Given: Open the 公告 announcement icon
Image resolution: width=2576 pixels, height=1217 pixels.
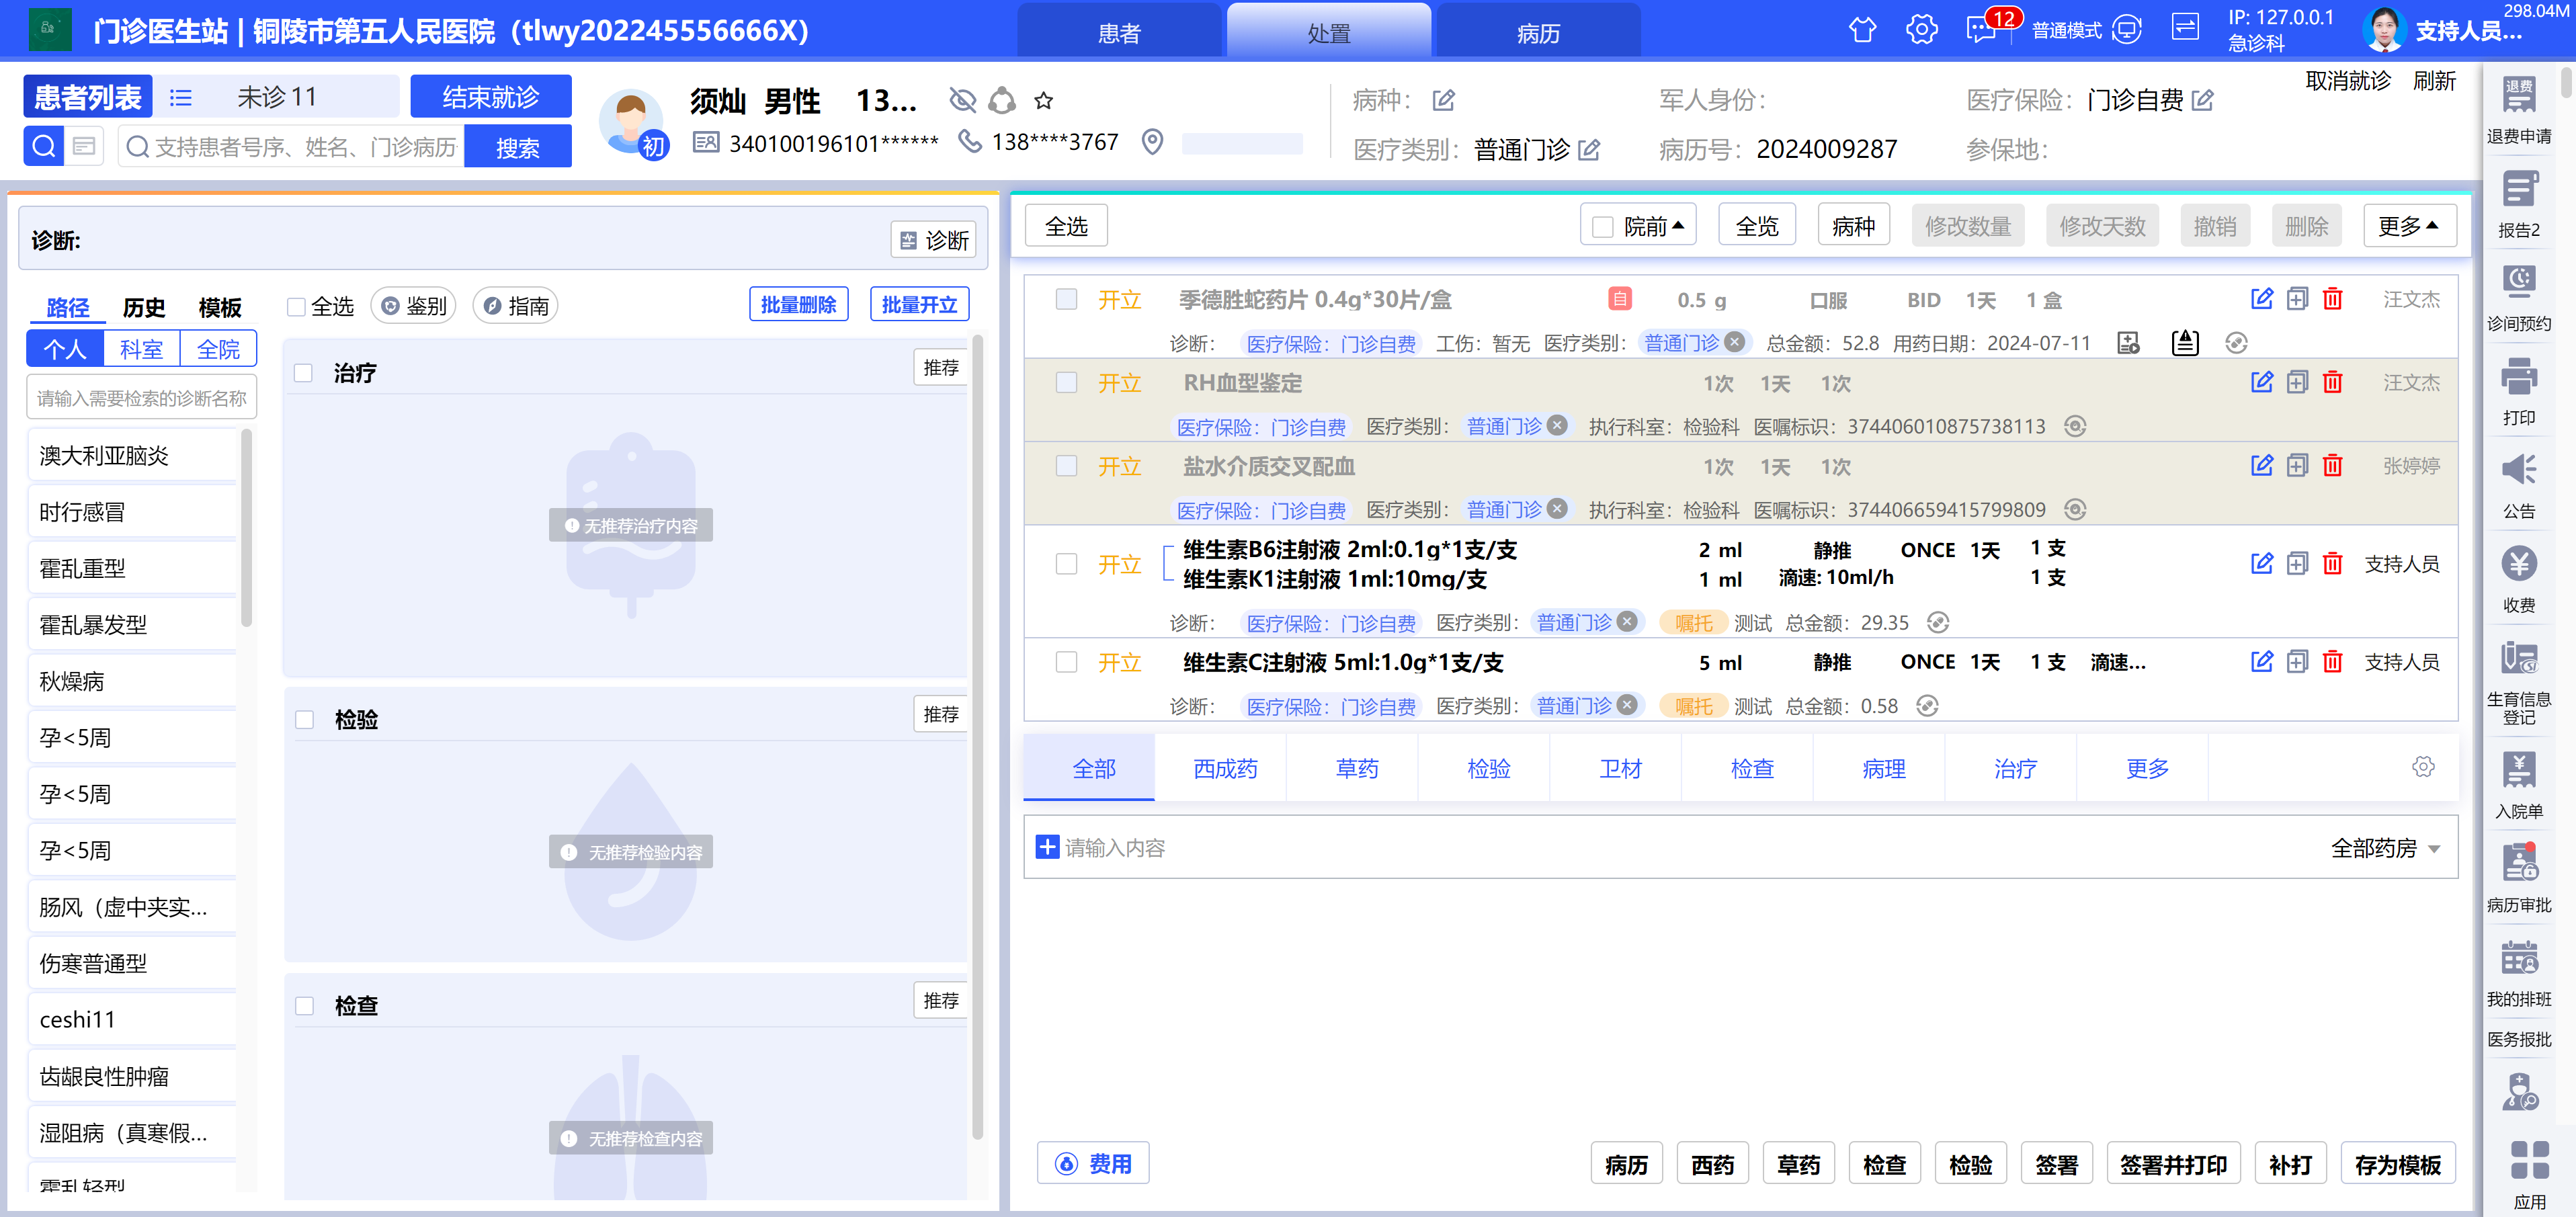Looking at the screenshot, I should tap(2518, 485).
